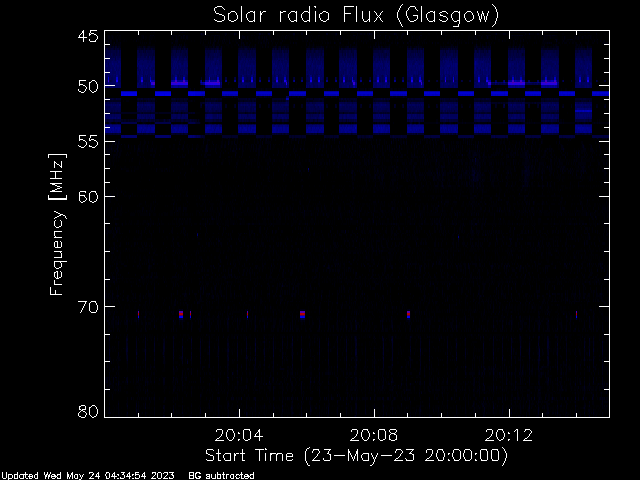640x480 pixels.
Task: Click the 20:08 time tick label
Action: tap(373, 435)
